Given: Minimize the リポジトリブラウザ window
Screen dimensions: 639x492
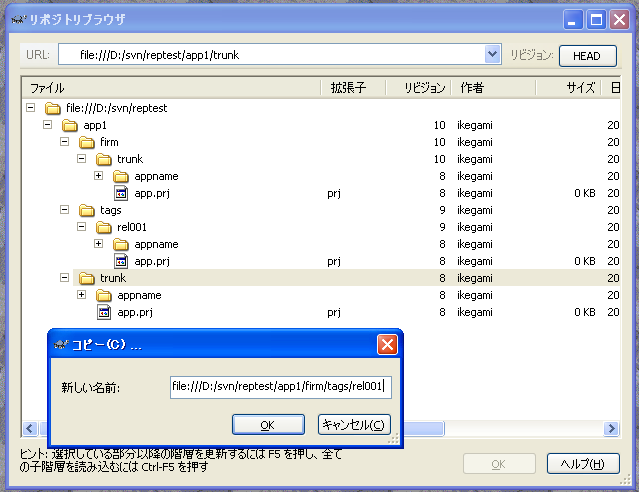Looking at the screenshot, I should [x=573, y=20].
